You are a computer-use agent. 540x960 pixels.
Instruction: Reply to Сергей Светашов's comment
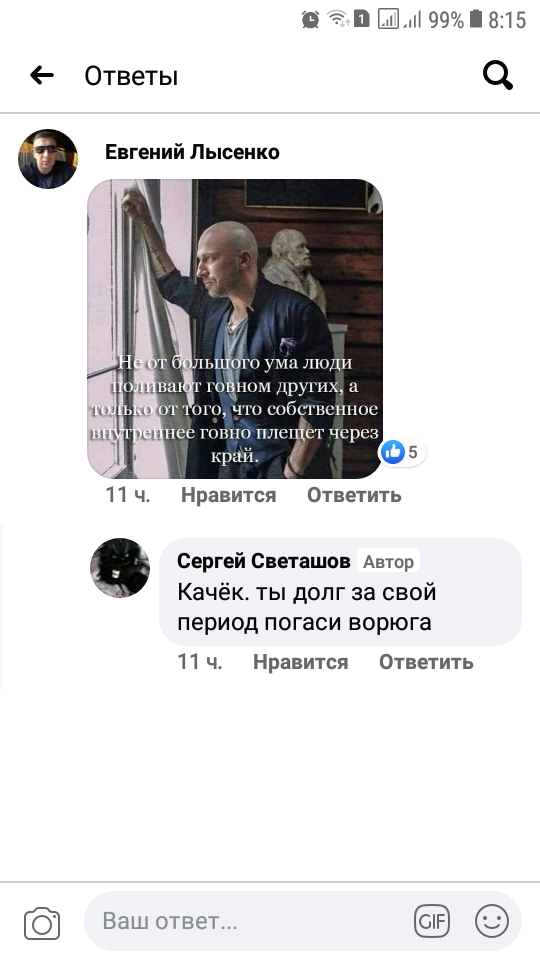(426, 662)
